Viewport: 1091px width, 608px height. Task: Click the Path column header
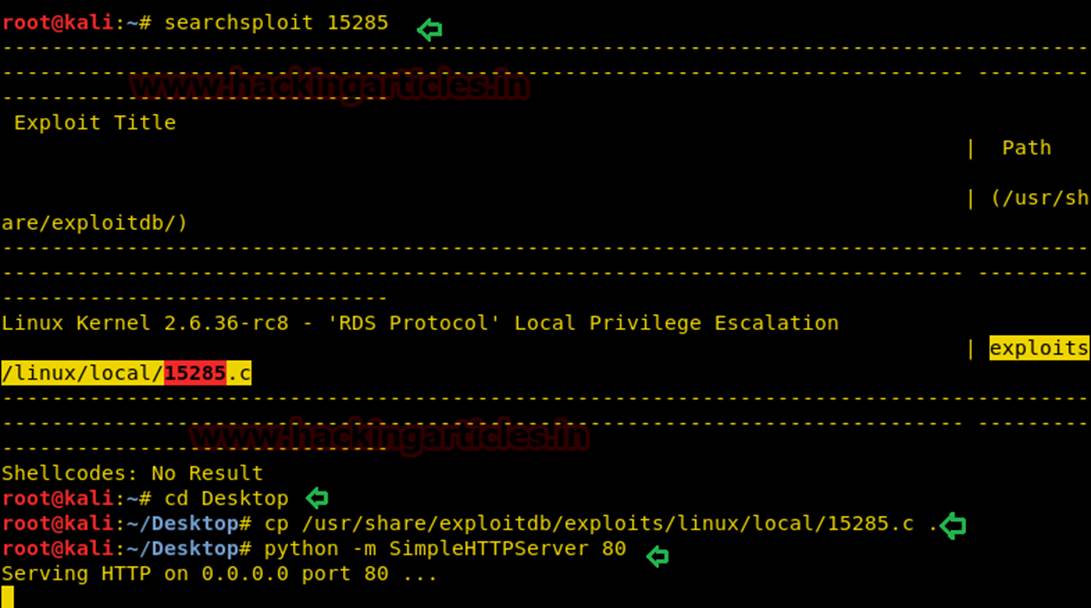pos(1026,148)
